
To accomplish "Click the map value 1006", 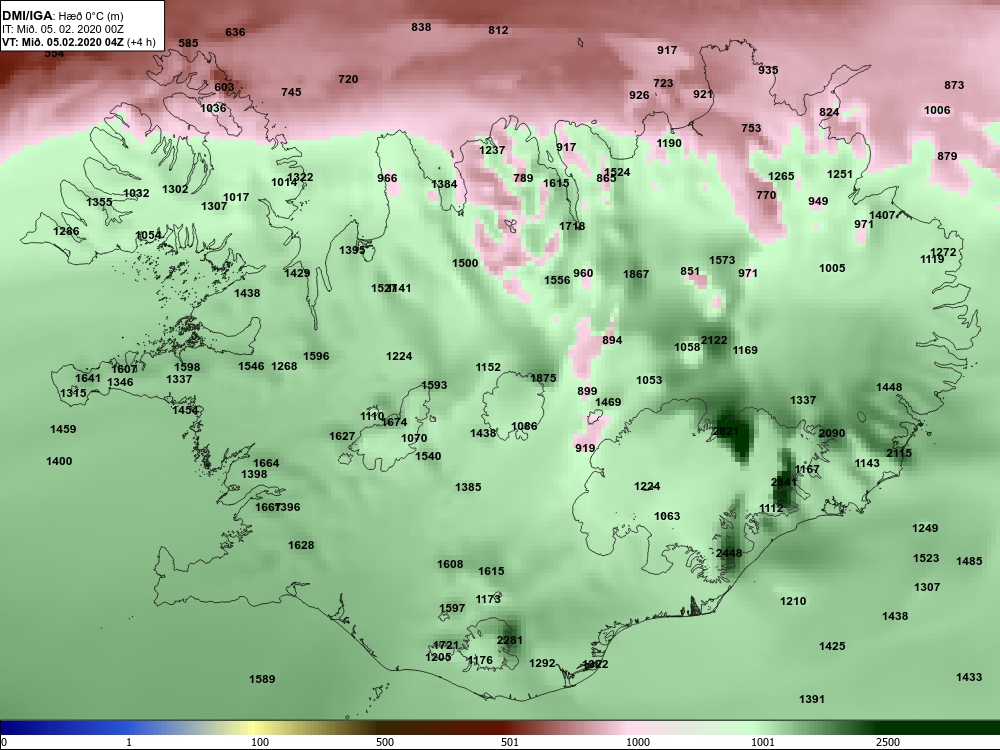I will tap(937, 110).
